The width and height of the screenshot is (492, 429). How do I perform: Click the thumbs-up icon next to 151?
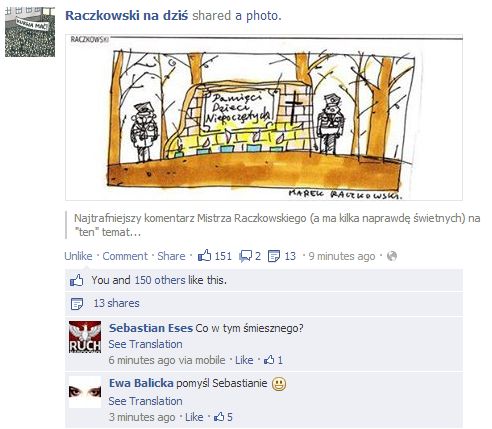click(204, 256)
